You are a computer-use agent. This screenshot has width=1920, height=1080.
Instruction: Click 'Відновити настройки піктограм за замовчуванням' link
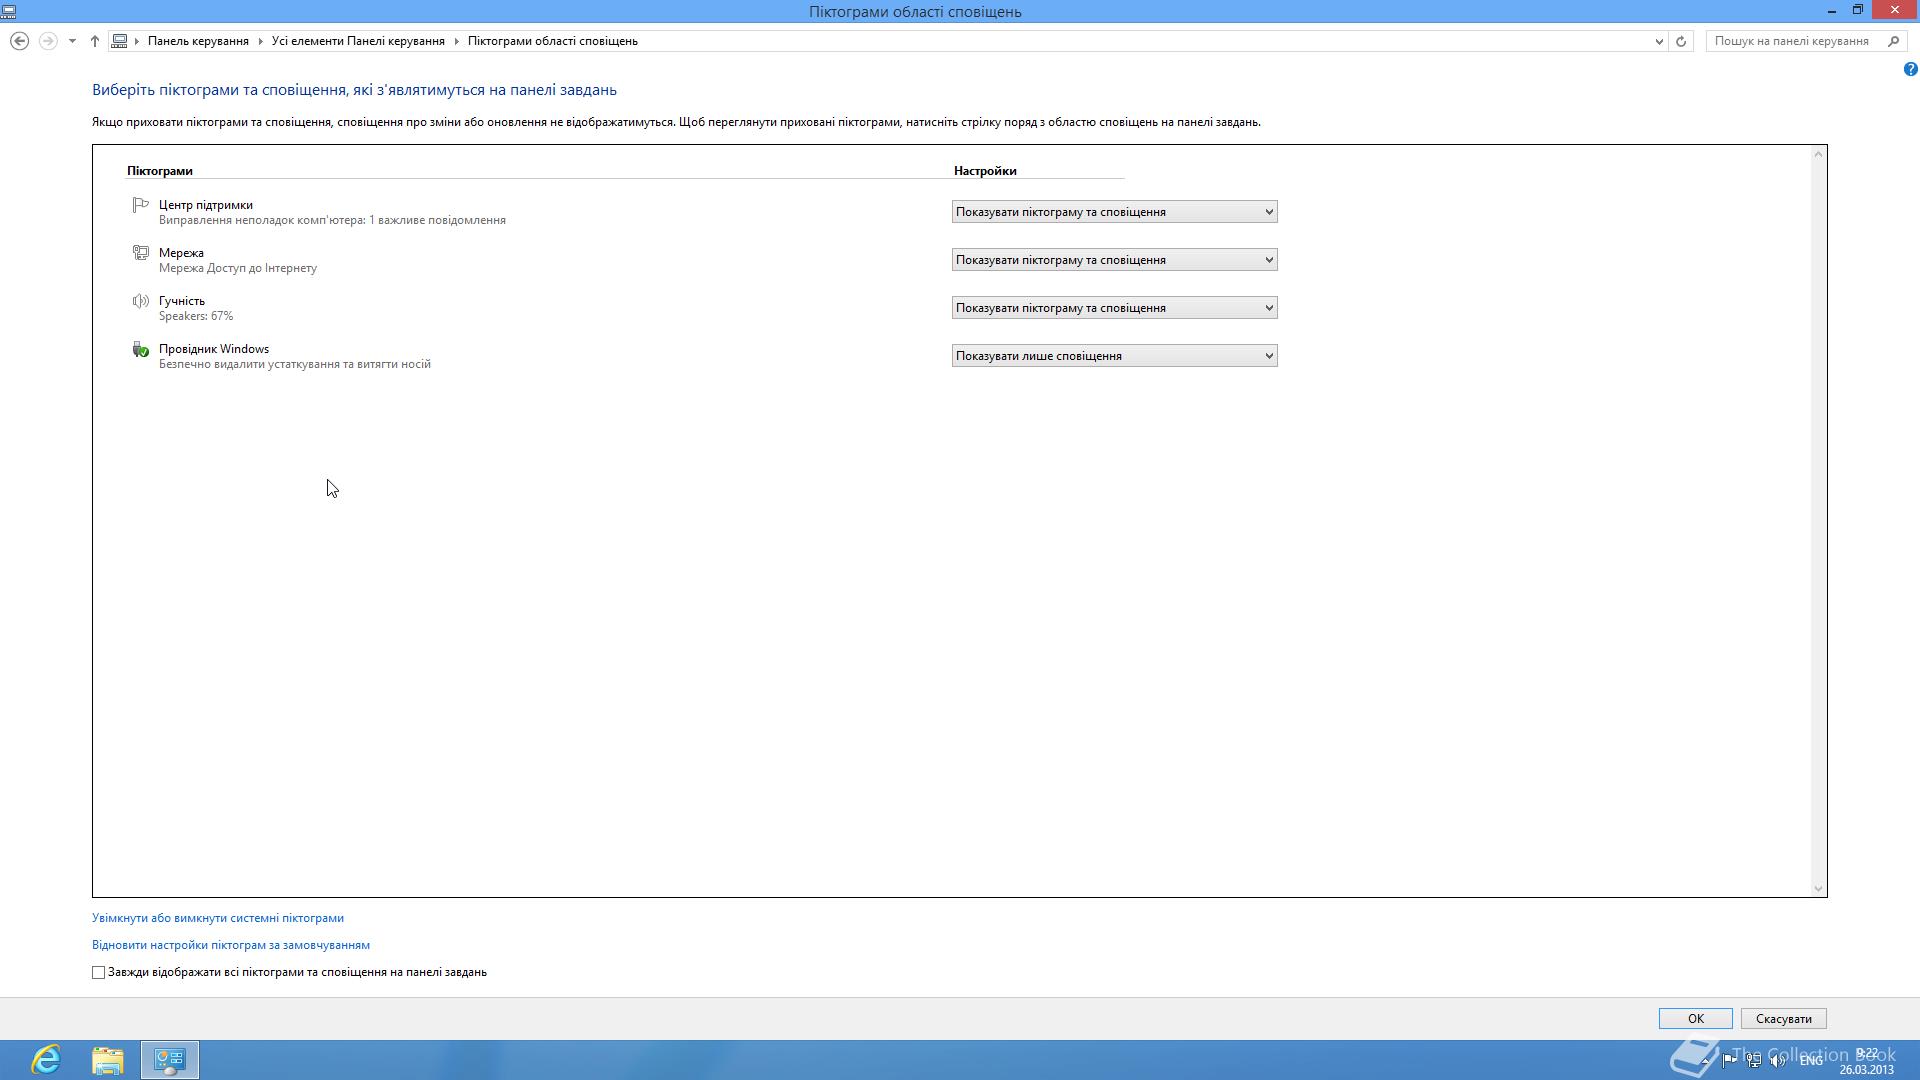pos(231,945)
